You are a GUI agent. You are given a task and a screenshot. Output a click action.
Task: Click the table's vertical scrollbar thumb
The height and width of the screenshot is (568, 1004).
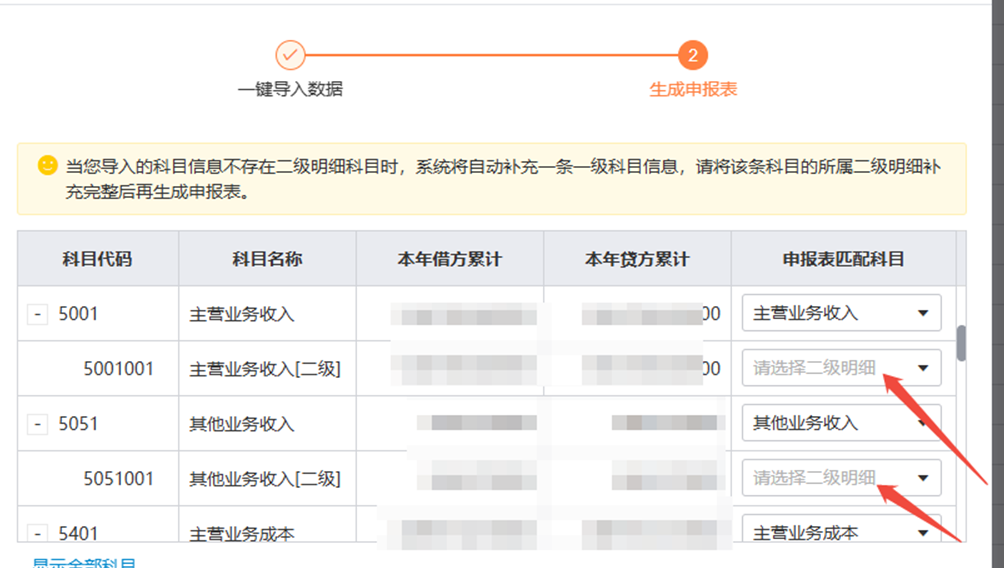click(x=961, y=342)
